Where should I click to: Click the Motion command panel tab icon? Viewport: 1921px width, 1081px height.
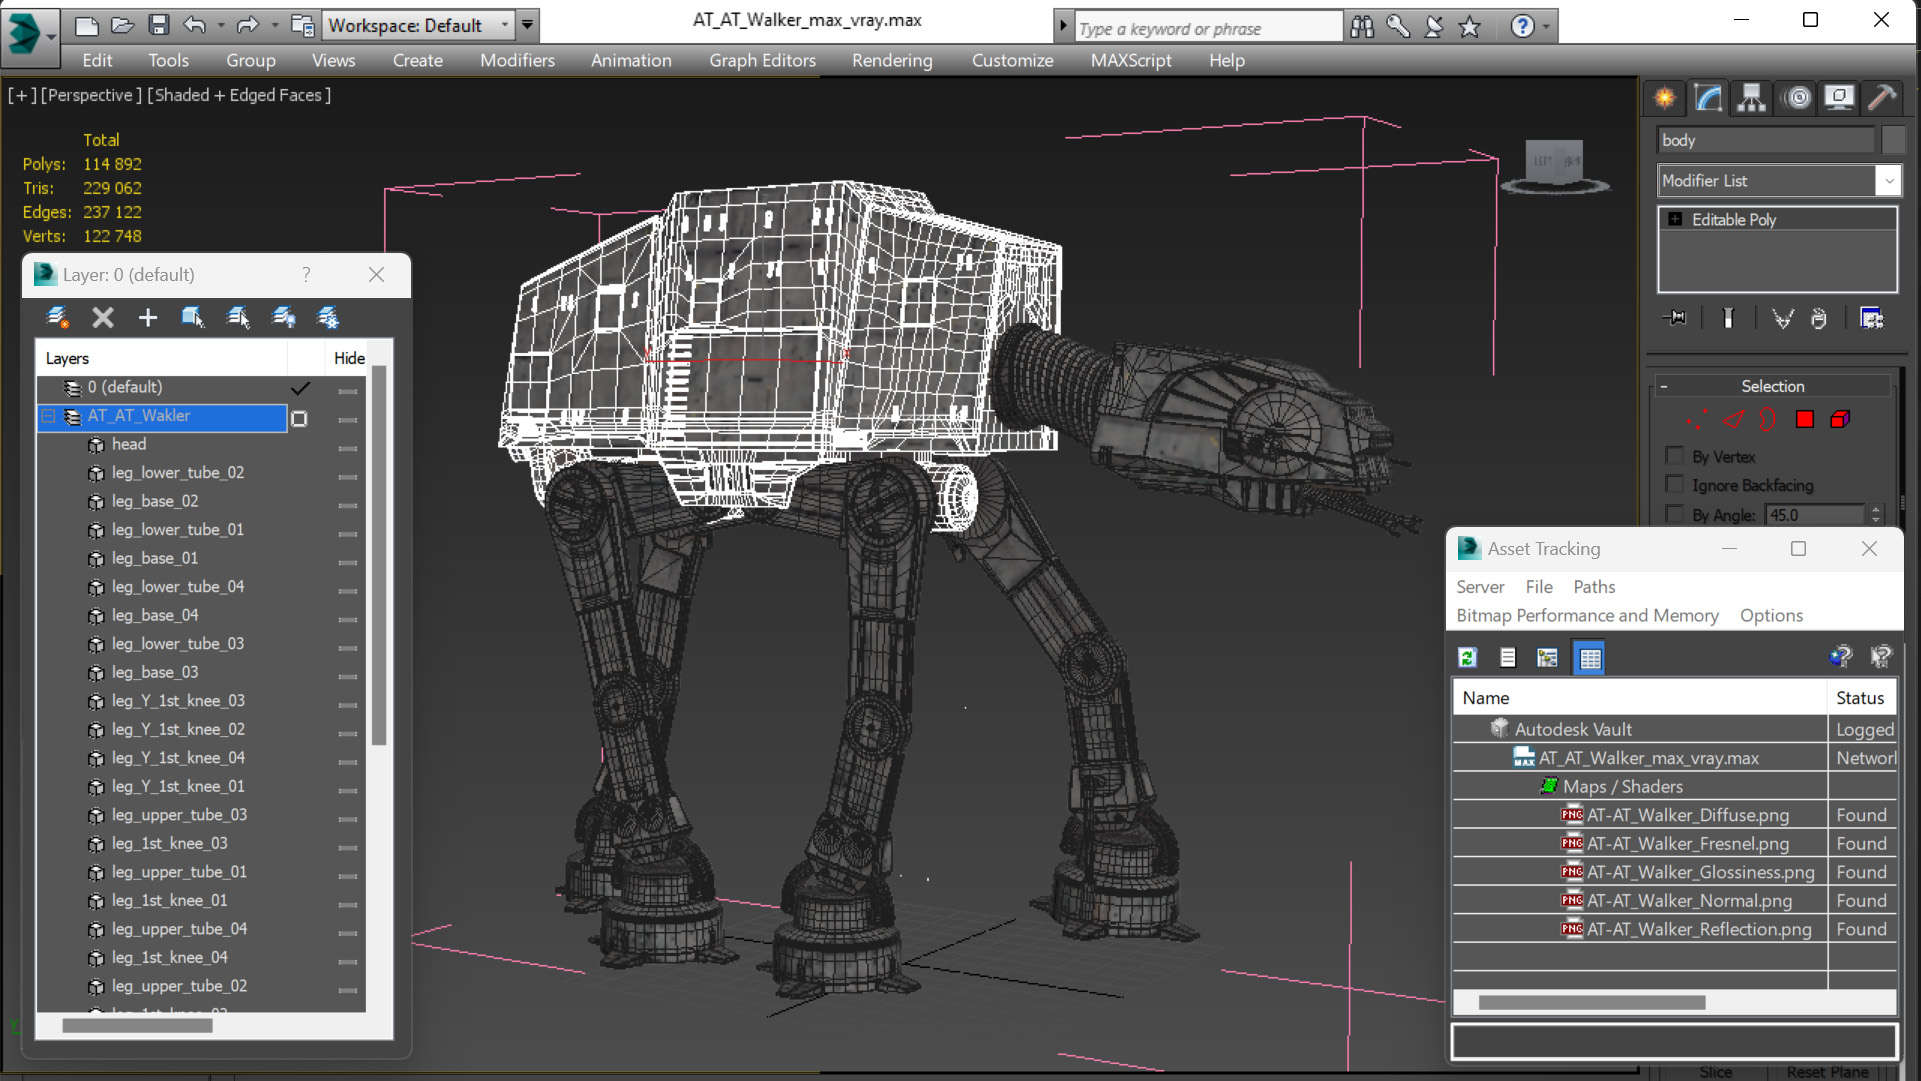pos(1797,97)
